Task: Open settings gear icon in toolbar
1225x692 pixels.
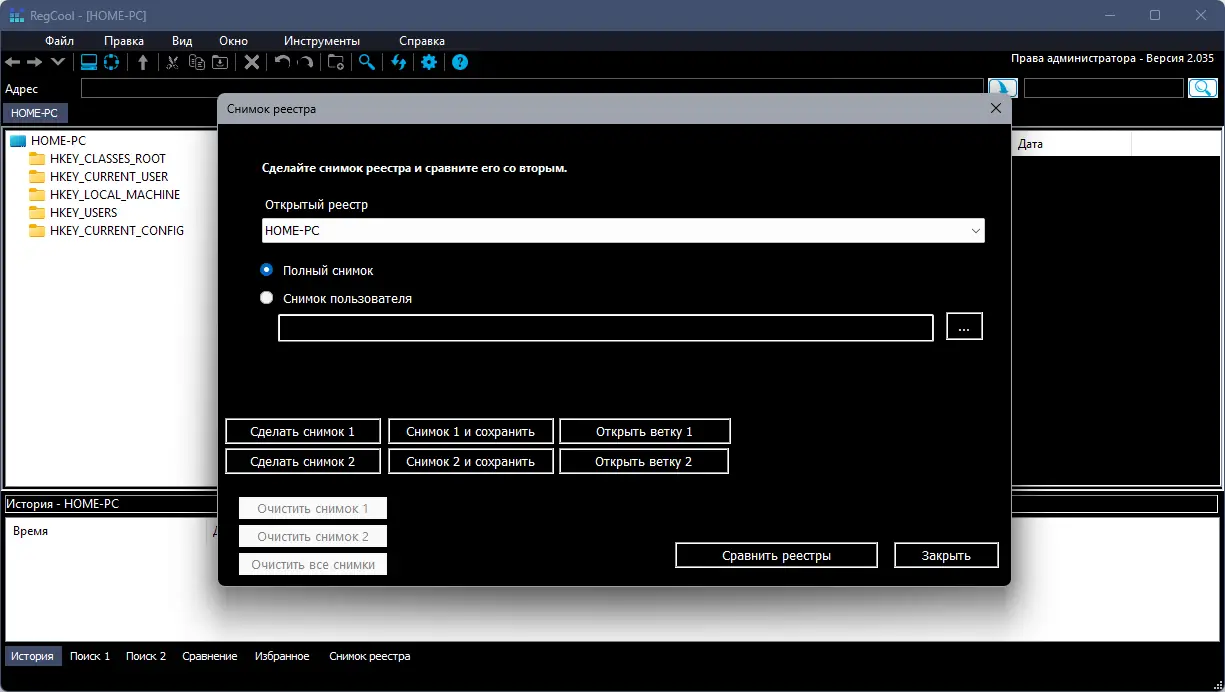Action: pyautogui.click(x=429, y=62)
